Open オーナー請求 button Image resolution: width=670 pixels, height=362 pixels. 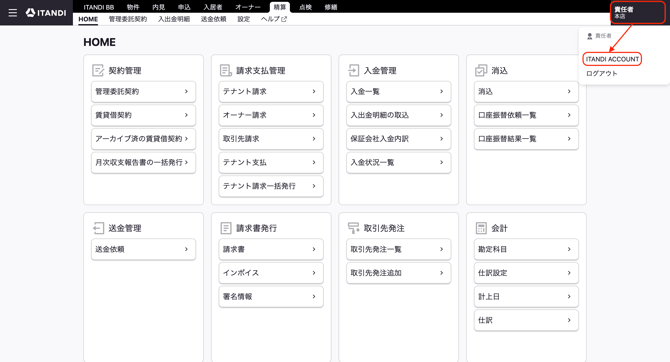tap(271, 115)
